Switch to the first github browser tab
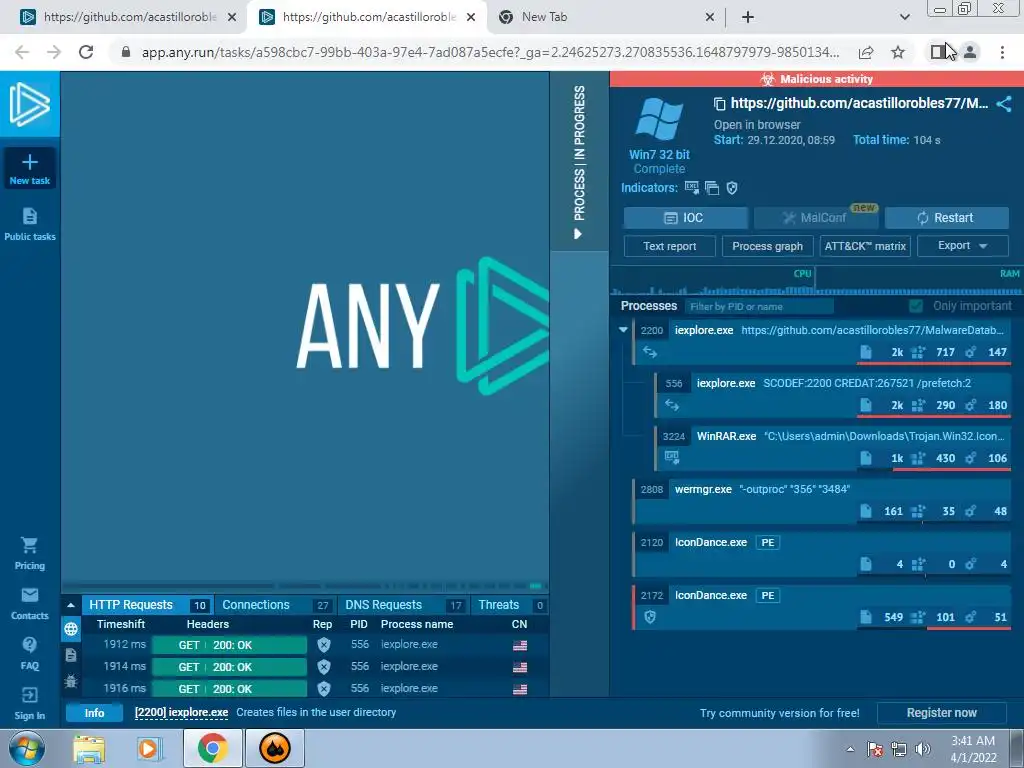The height and width of the screenshot is (768, 1024). (x=128, y=17)
